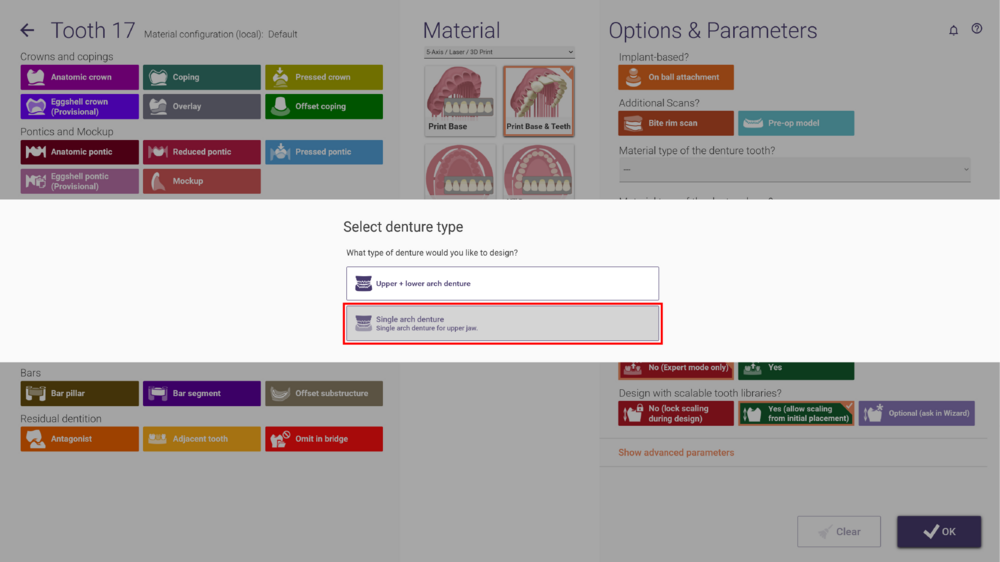
Task: Choose the Offset coping option
Action: [x=324, y=107]
